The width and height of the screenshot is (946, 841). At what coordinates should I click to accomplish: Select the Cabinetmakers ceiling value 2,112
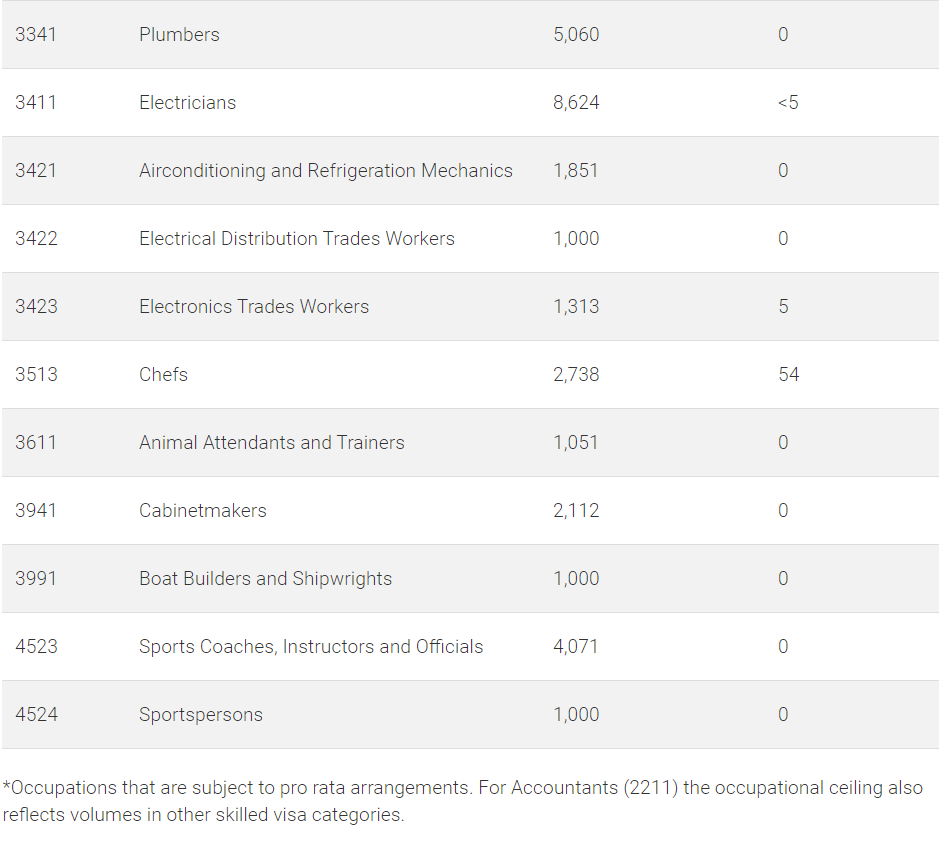576,510
